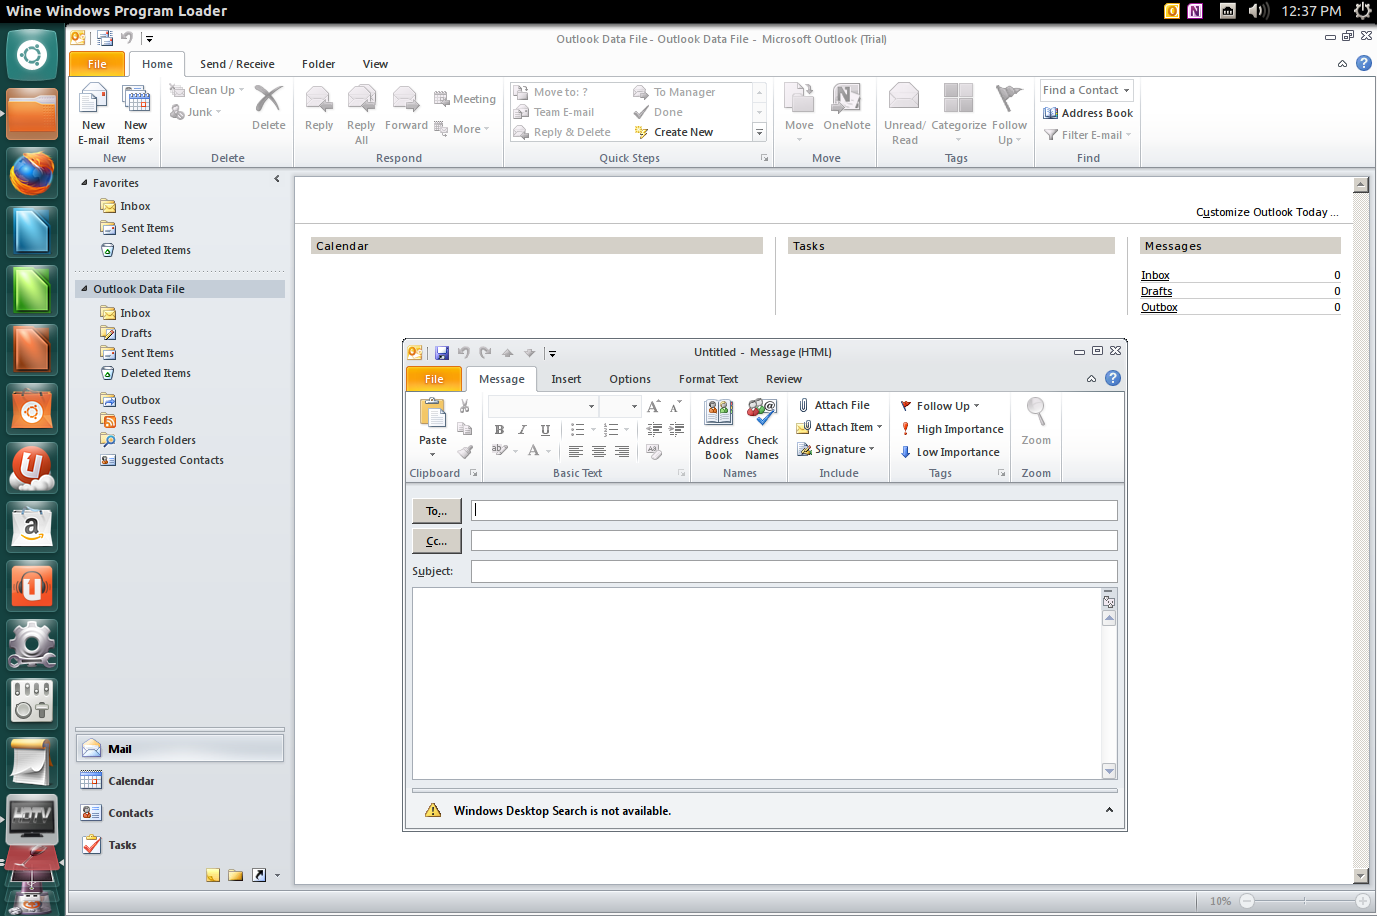Click the Zoom magnifier in message ribbon

point(1036,413)
